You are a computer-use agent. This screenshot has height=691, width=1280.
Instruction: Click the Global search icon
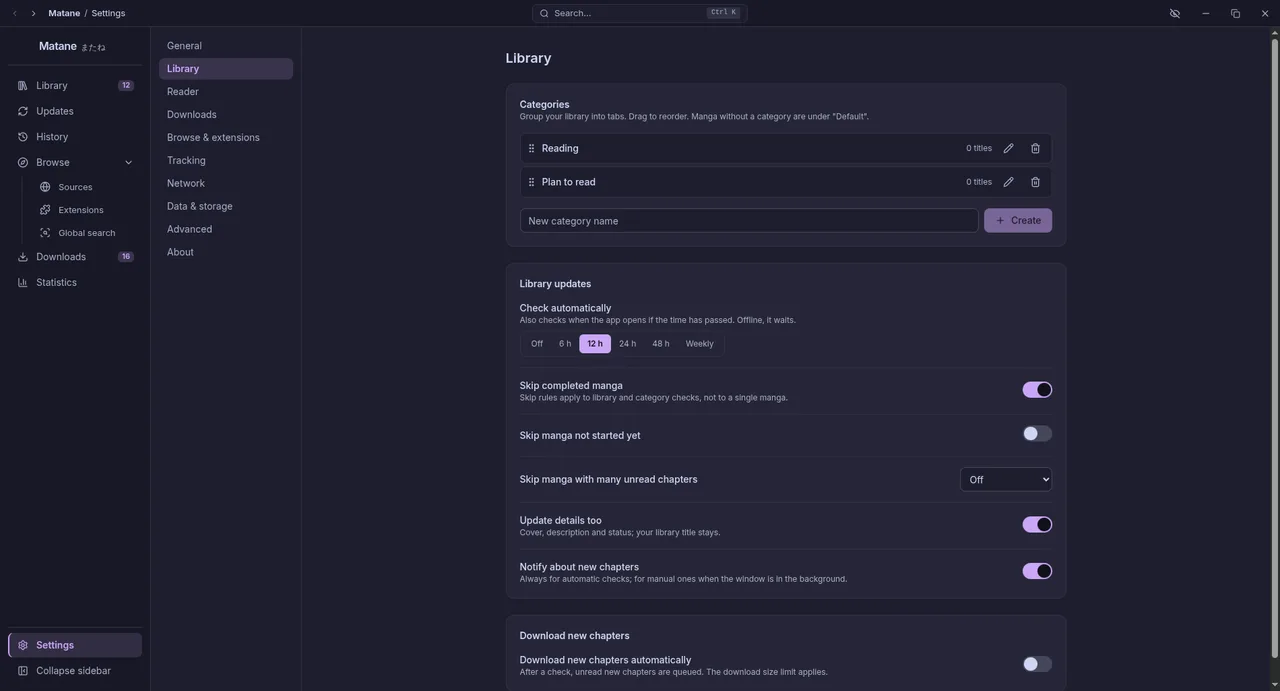click(x=45, y=233)
